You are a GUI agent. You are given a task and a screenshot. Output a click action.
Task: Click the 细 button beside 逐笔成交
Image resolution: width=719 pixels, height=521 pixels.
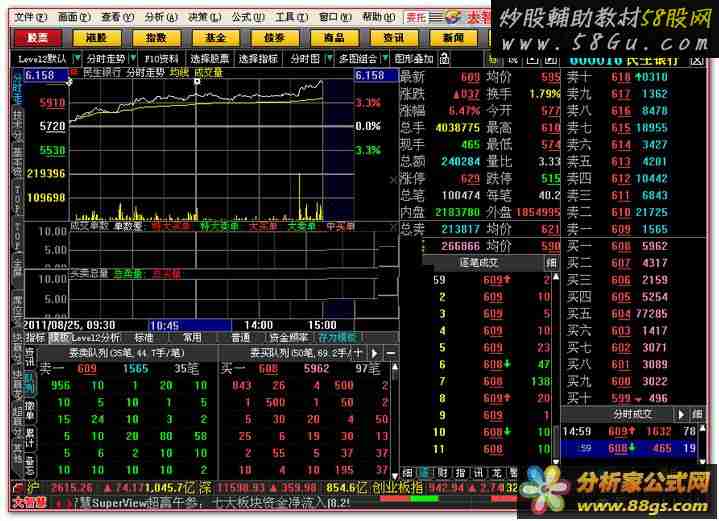coord(551,263)
